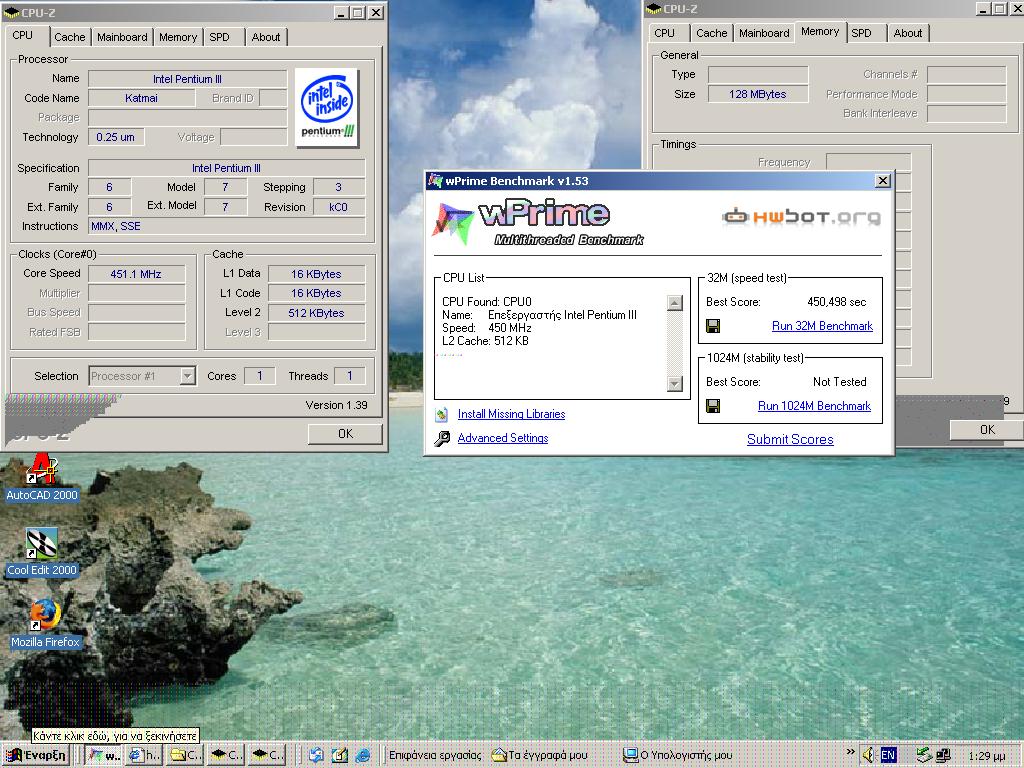
Task: Click the Technology 0.25 um field
Action: tap(116, 137)
